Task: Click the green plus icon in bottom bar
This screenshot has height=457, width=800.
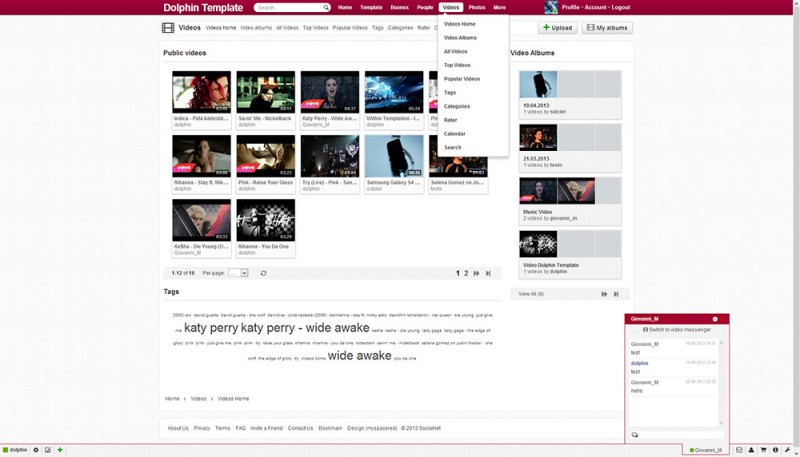Action: (x=60, y=450)
